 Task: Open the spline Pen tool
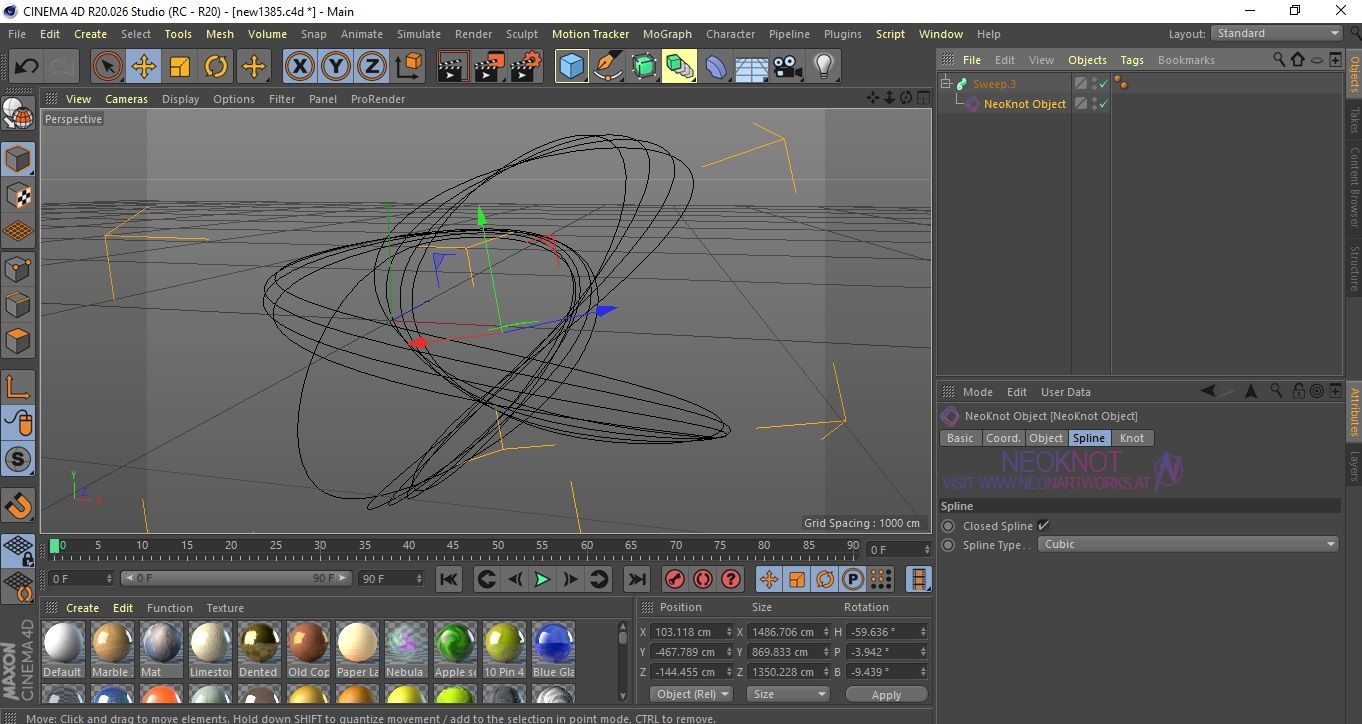(x=607, y=67)
